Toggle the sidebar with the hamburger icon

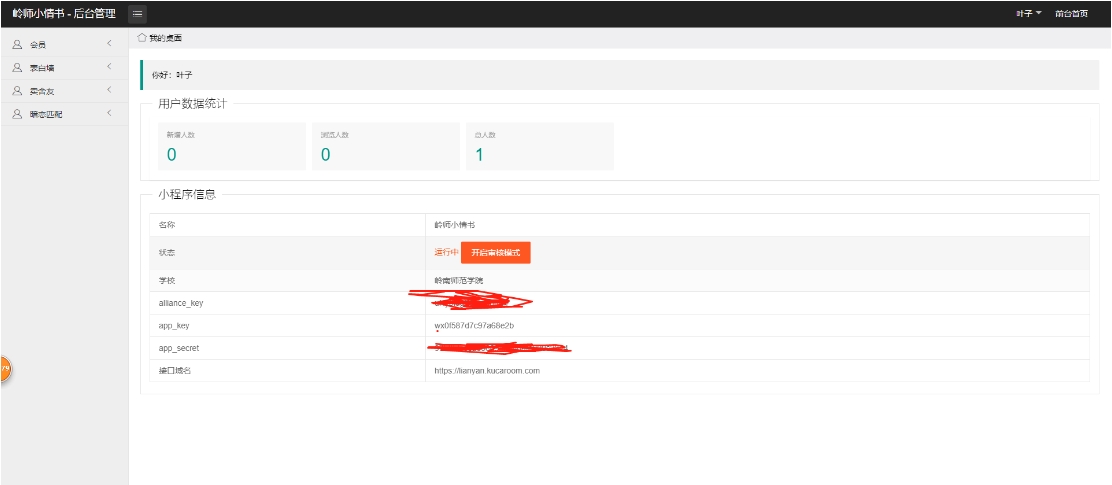(138, 13)
